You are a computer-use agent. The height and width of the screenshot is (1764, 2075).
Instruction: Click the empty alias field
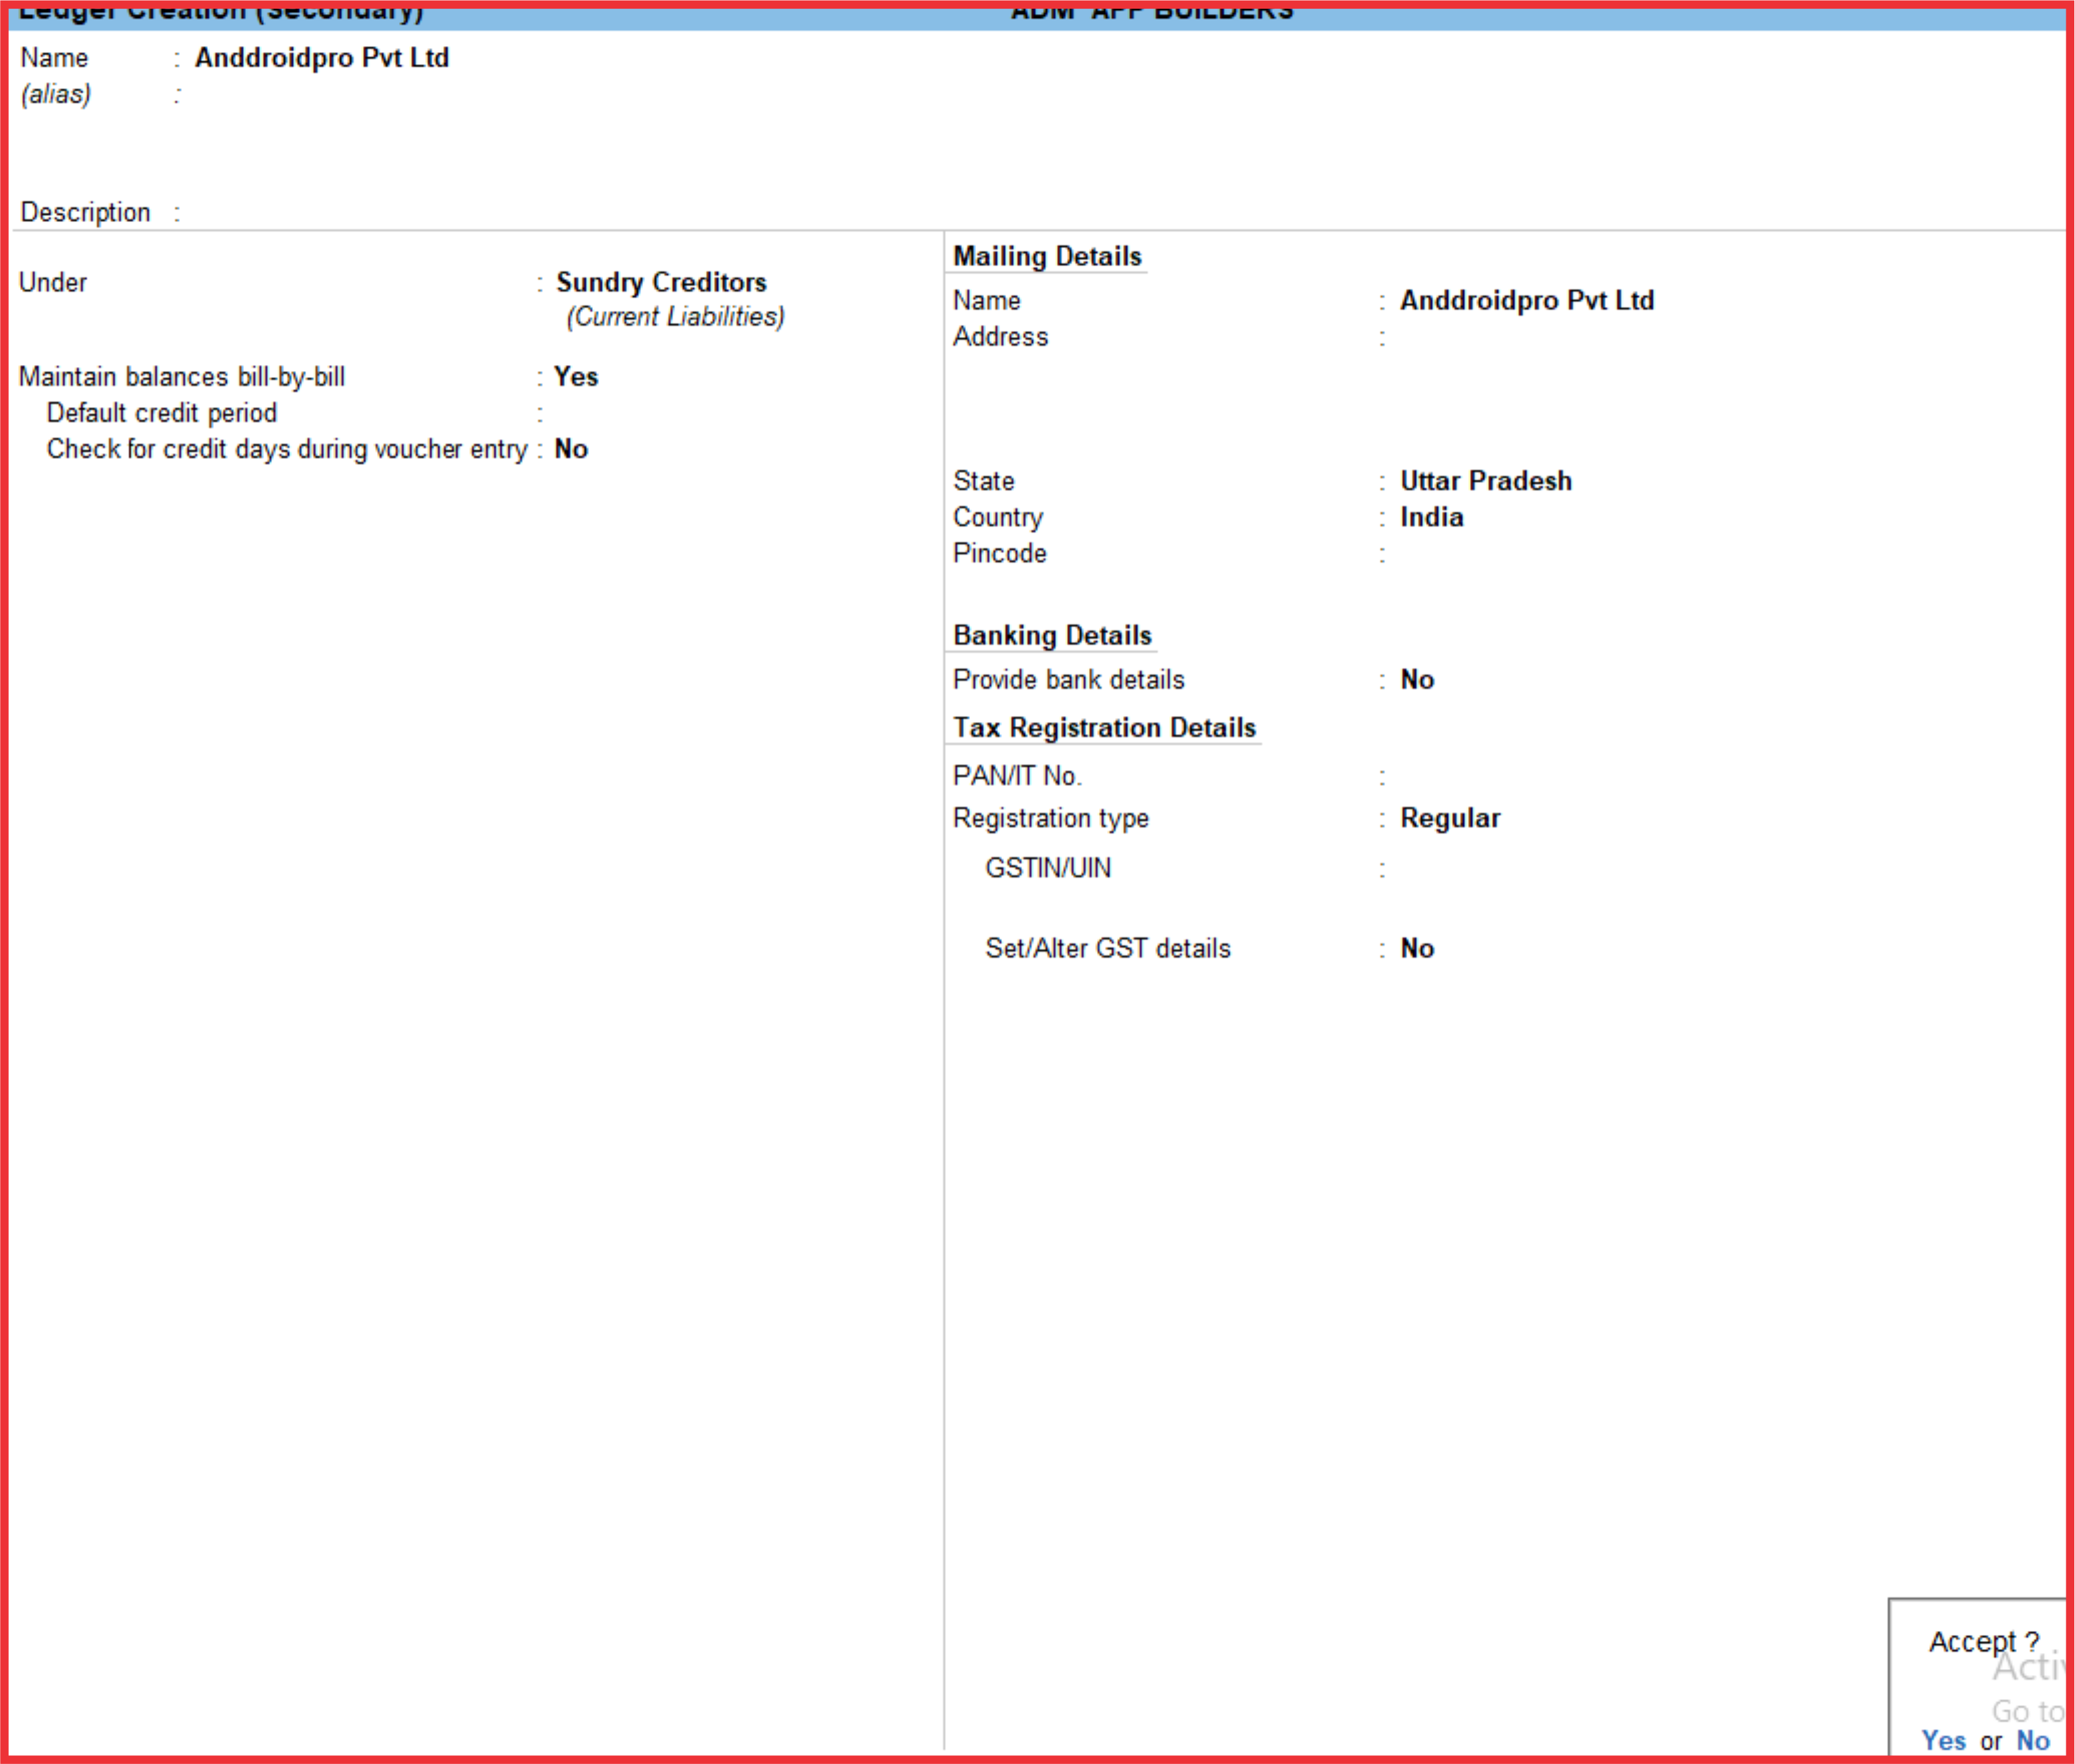pos(300,95)
